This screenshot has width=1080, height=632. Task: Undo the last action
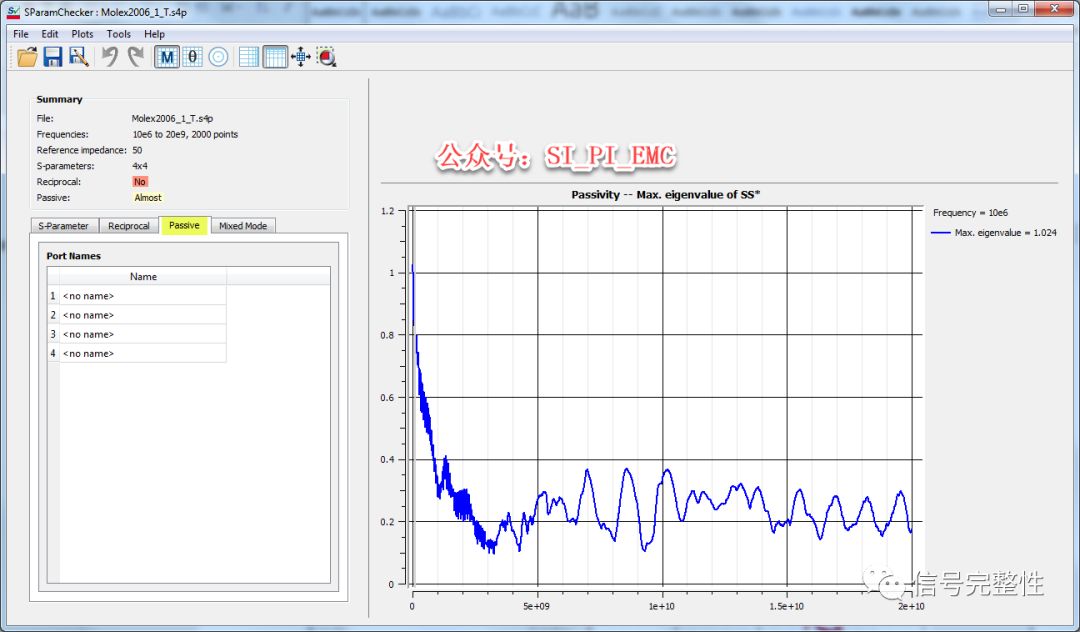point(110,57)
